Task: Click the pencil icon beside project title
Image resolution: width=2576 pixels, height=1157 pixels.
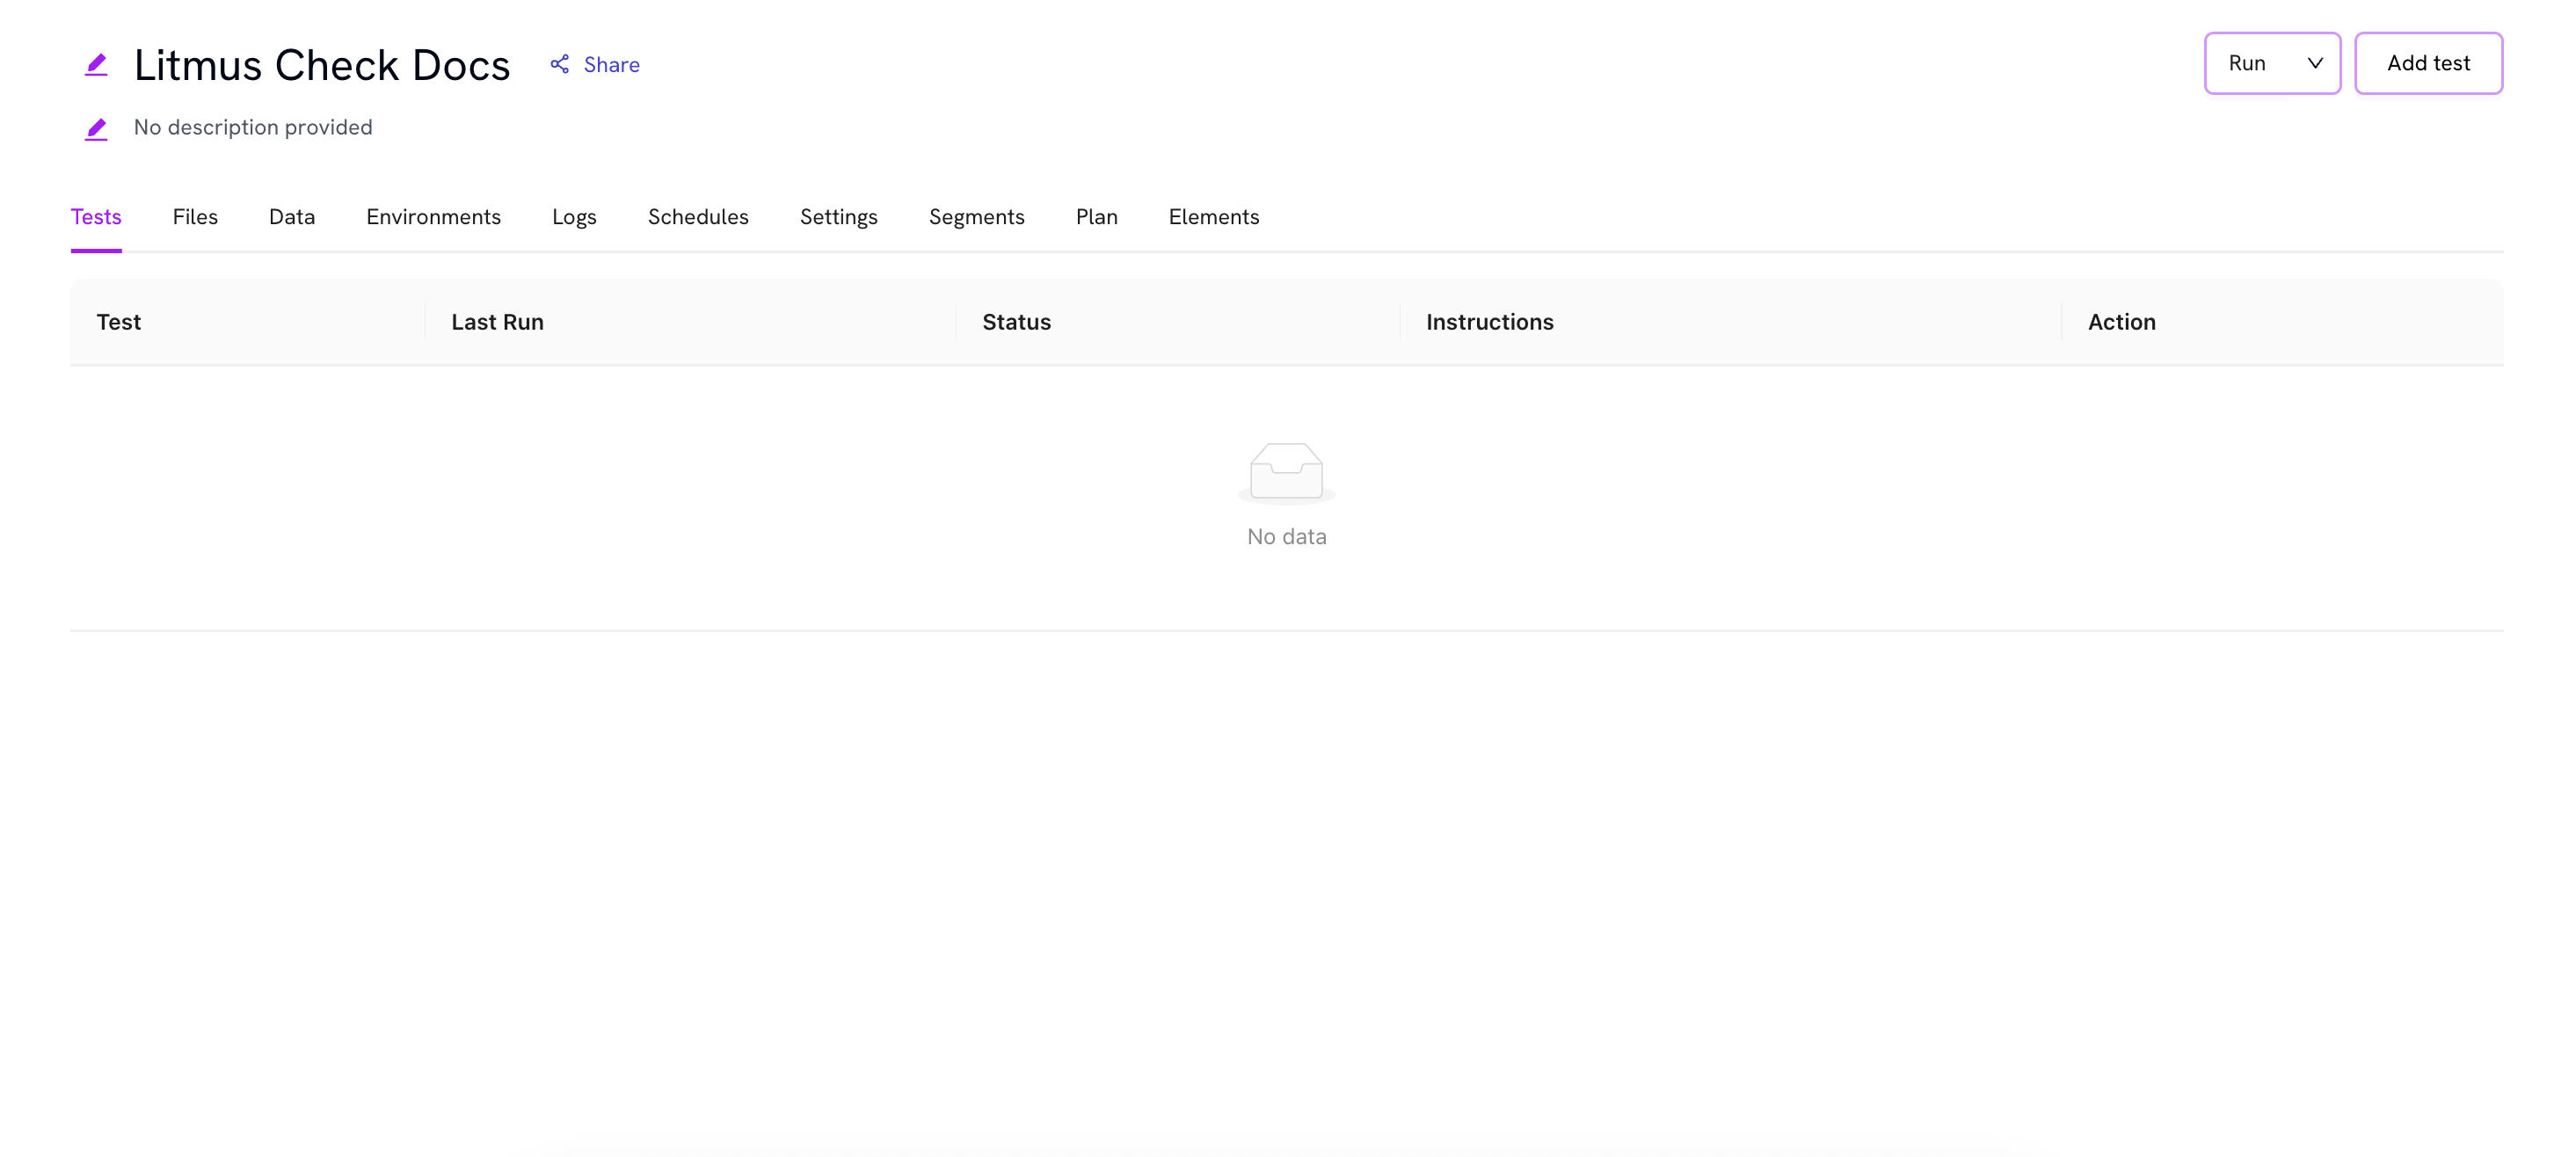Action: point(96,65)
